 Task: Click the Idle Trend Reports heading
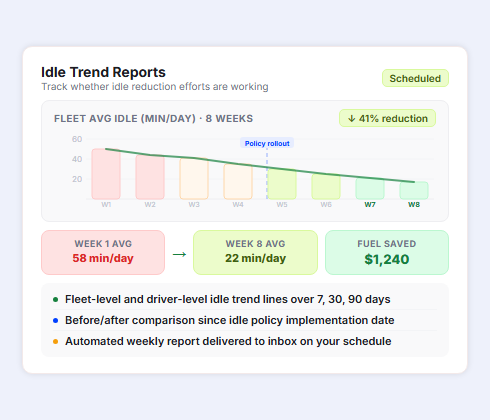coord(103,72)
